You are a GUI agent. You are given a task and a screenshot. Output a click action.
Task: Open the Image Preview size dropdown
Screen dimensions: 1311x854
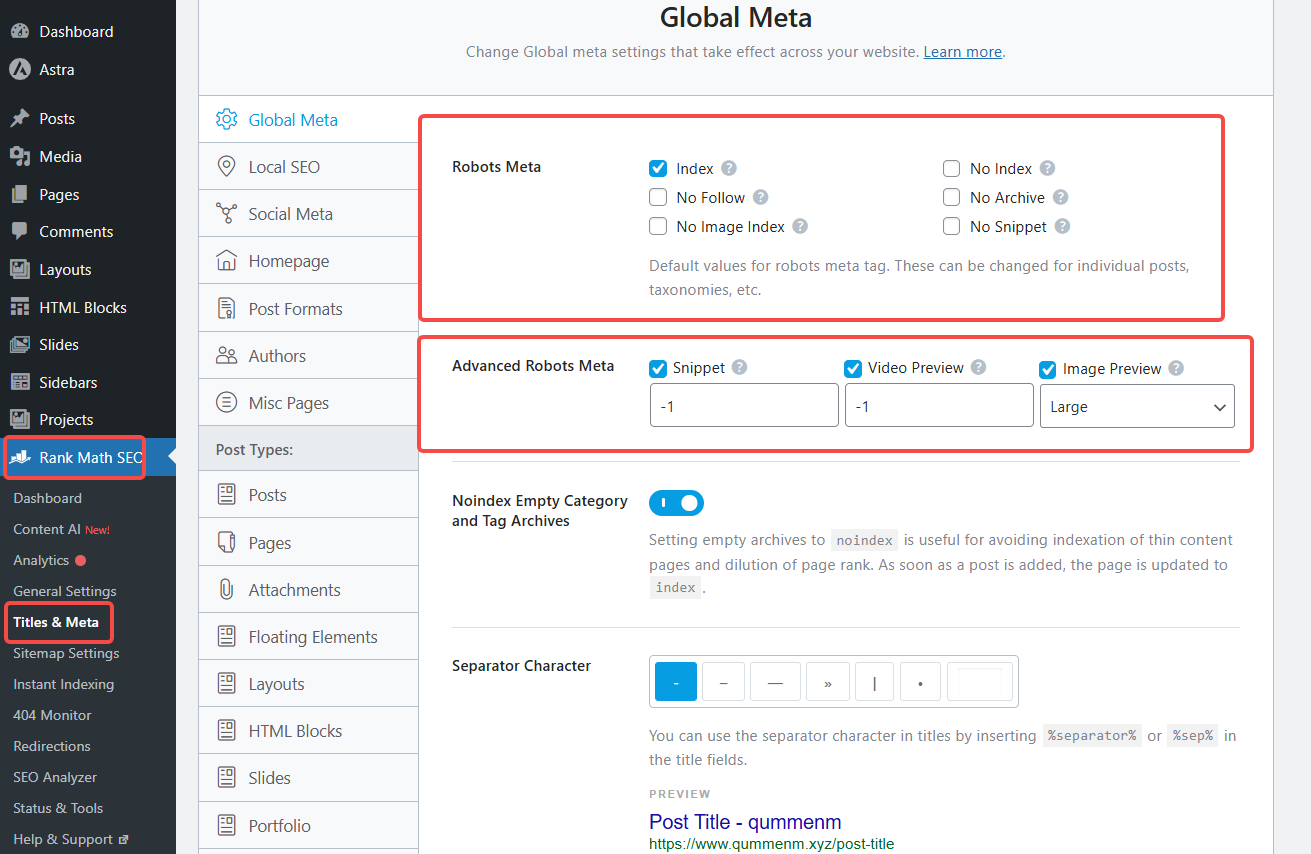tap(1137, 407)
